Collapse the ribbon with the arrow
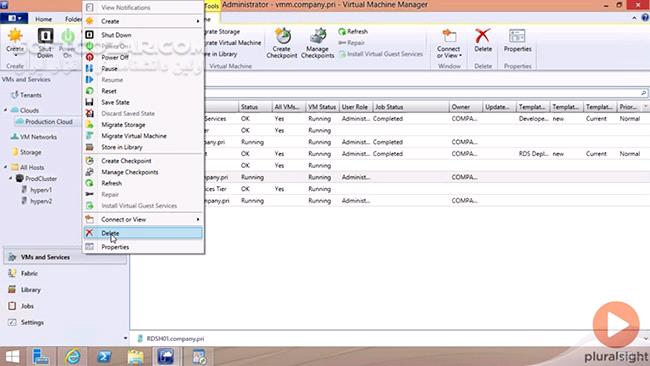650x366 pixels. click(634, 18)
